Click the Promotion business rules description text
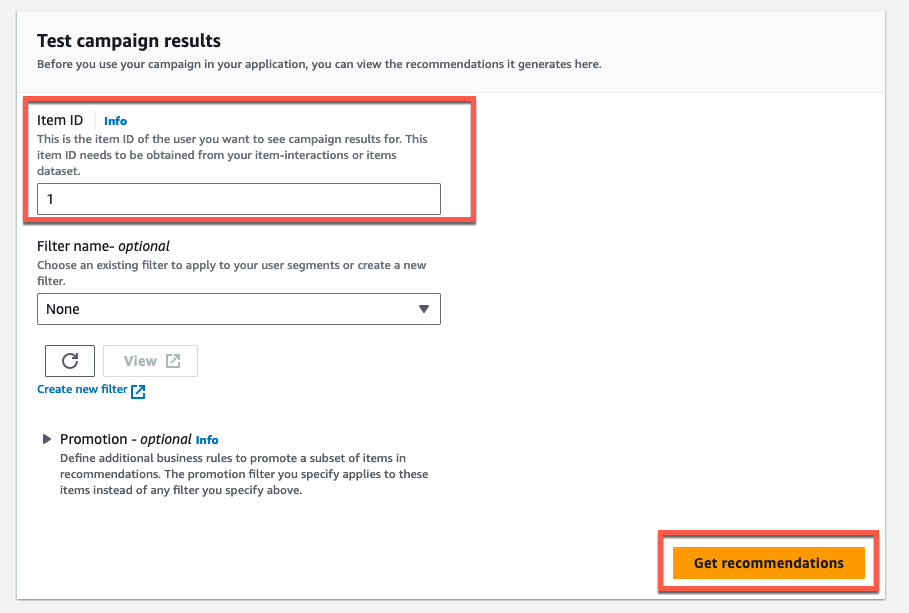The width and height of the screenshot is (909, 613). (244, 474)
